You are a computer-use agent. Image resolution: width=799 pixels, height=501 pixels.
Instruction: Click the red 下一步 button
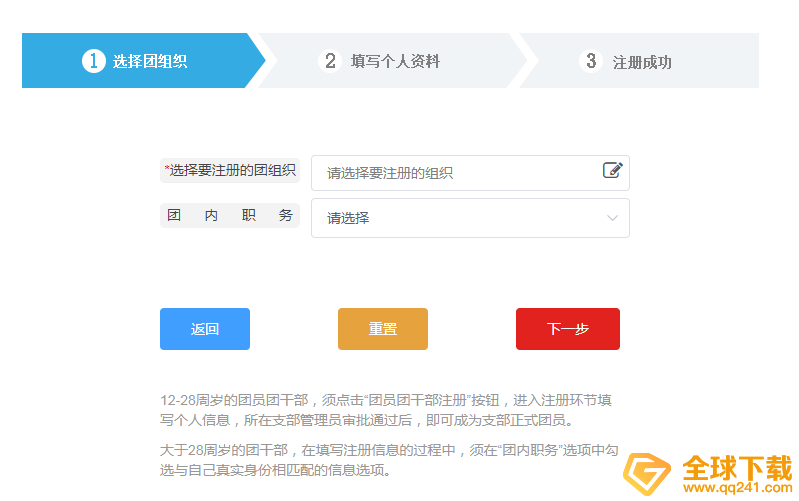click(568, 329)
